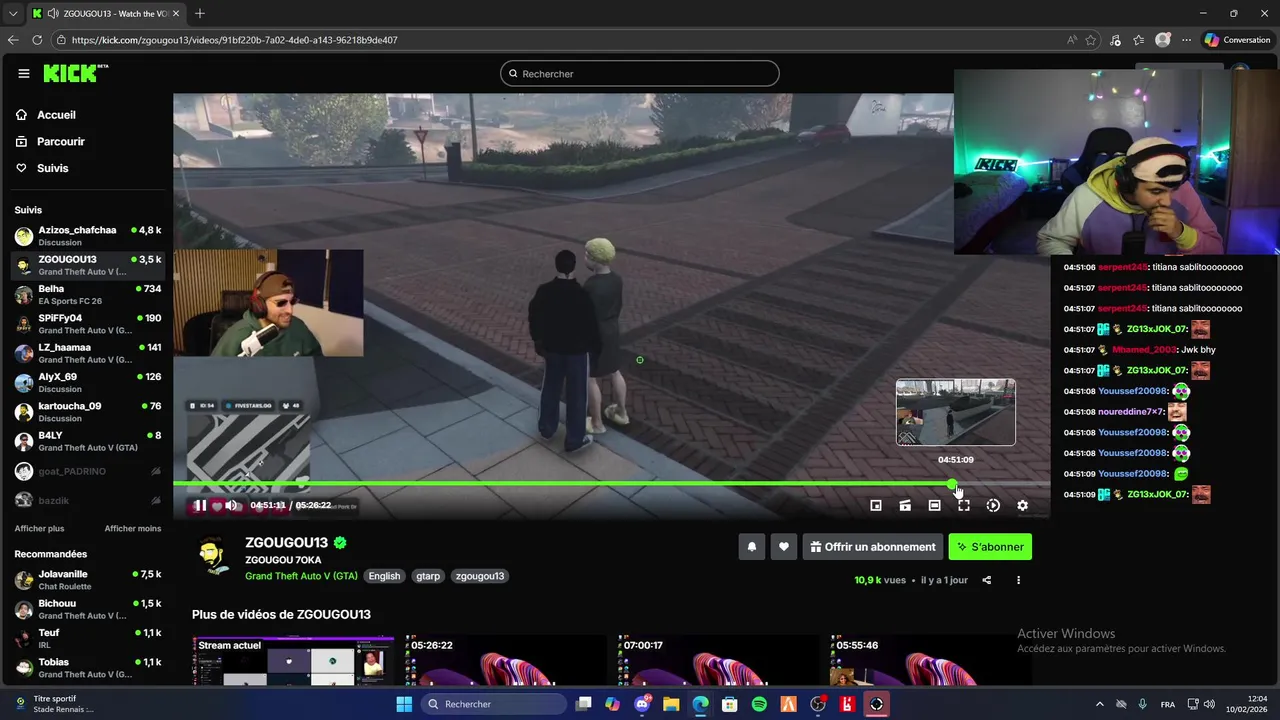
Task: Open the 07:00:17 video thumbnail
Action: coord(718,660)
